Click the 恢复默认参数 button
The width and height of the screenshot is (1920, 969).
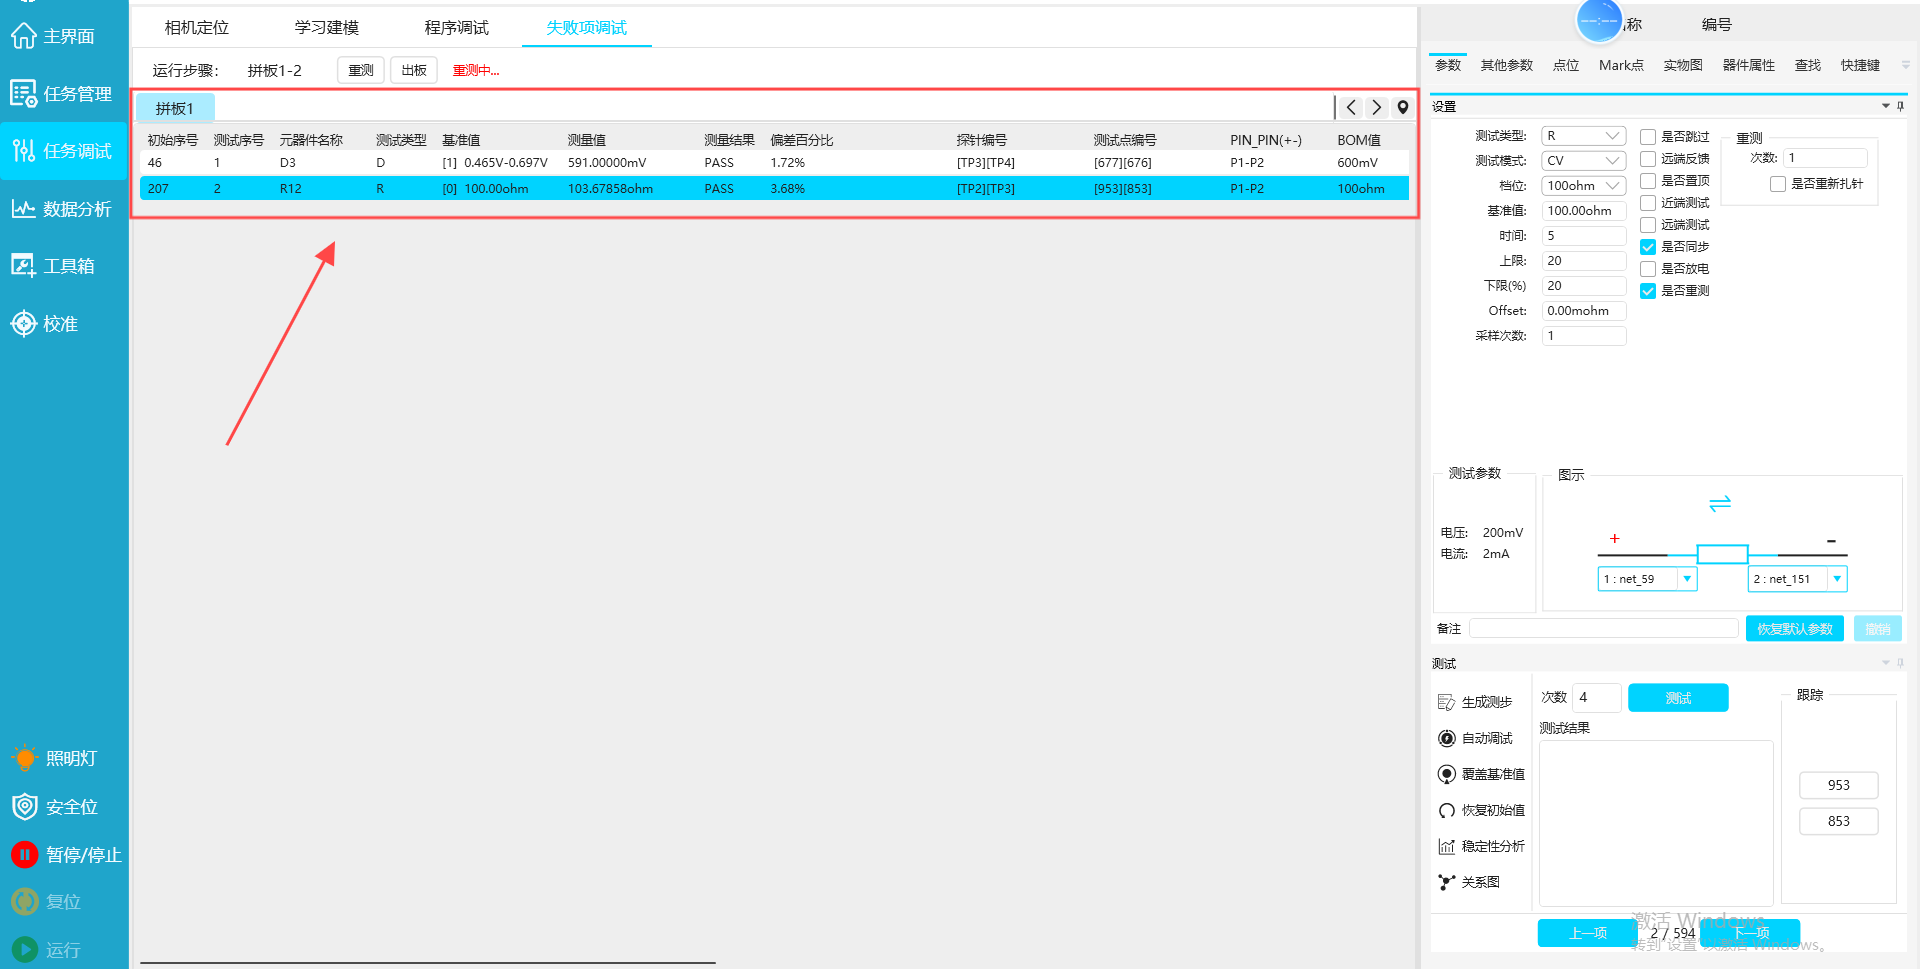pyautogui.click(x=1794, y=629)
